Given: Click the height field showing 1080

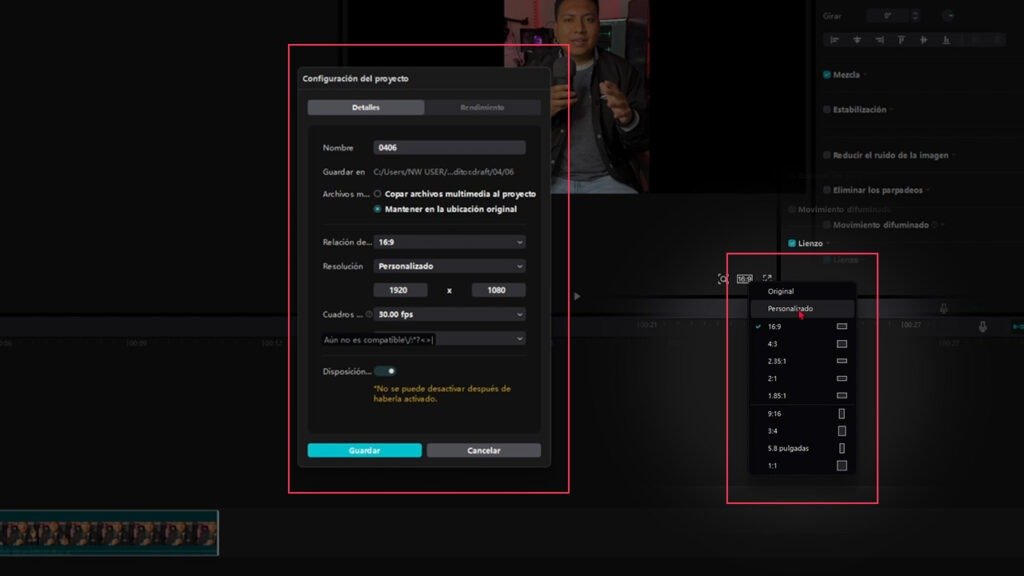Looking at the screenshot, I should point(498,290).
